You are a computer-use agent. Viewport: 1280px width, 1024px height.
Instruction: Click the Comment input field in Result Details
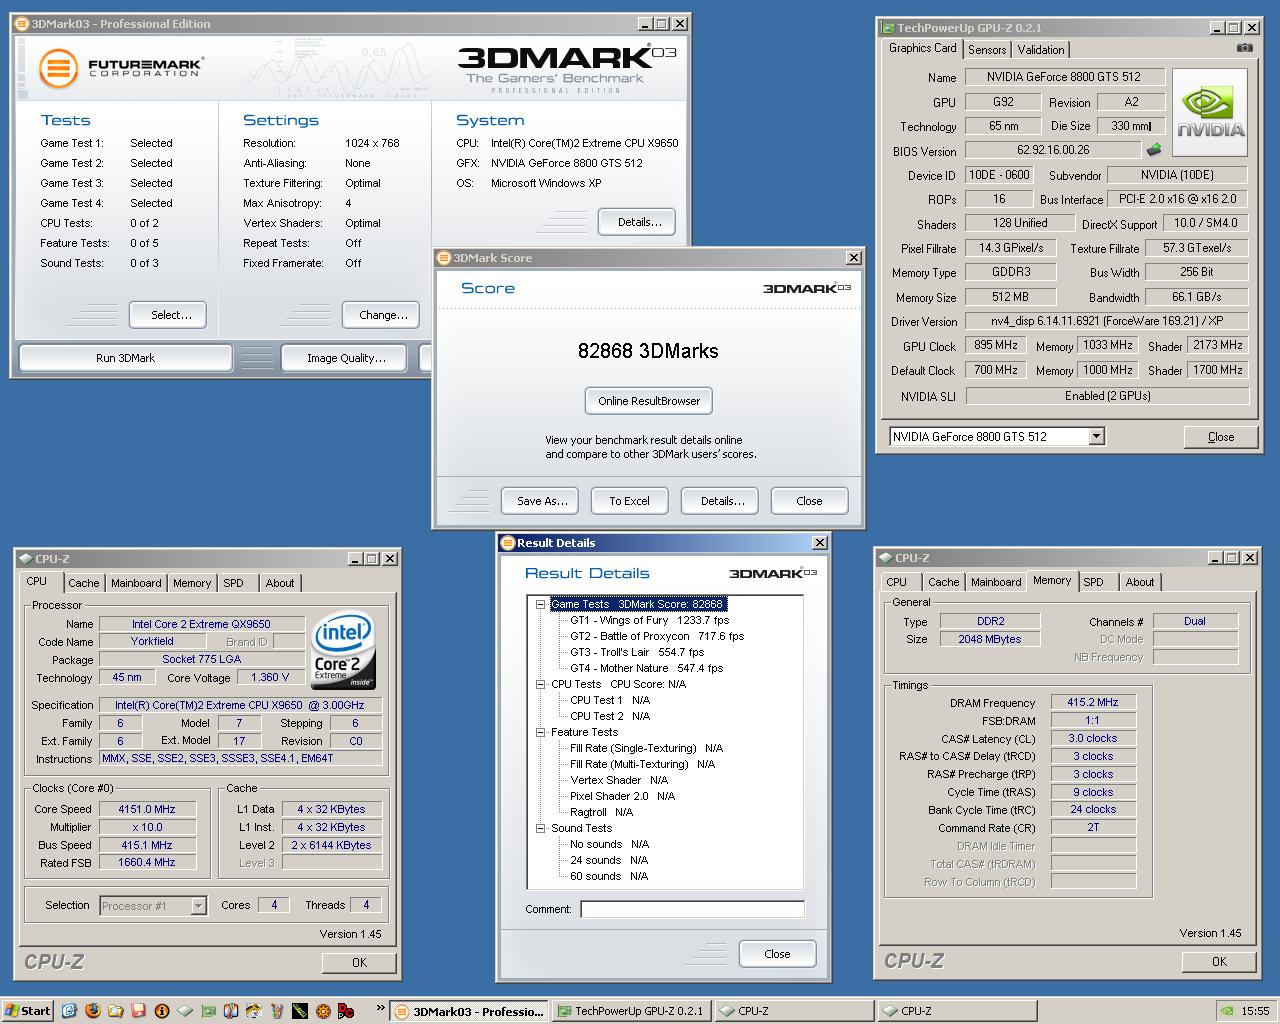click(x=692, y=909)
